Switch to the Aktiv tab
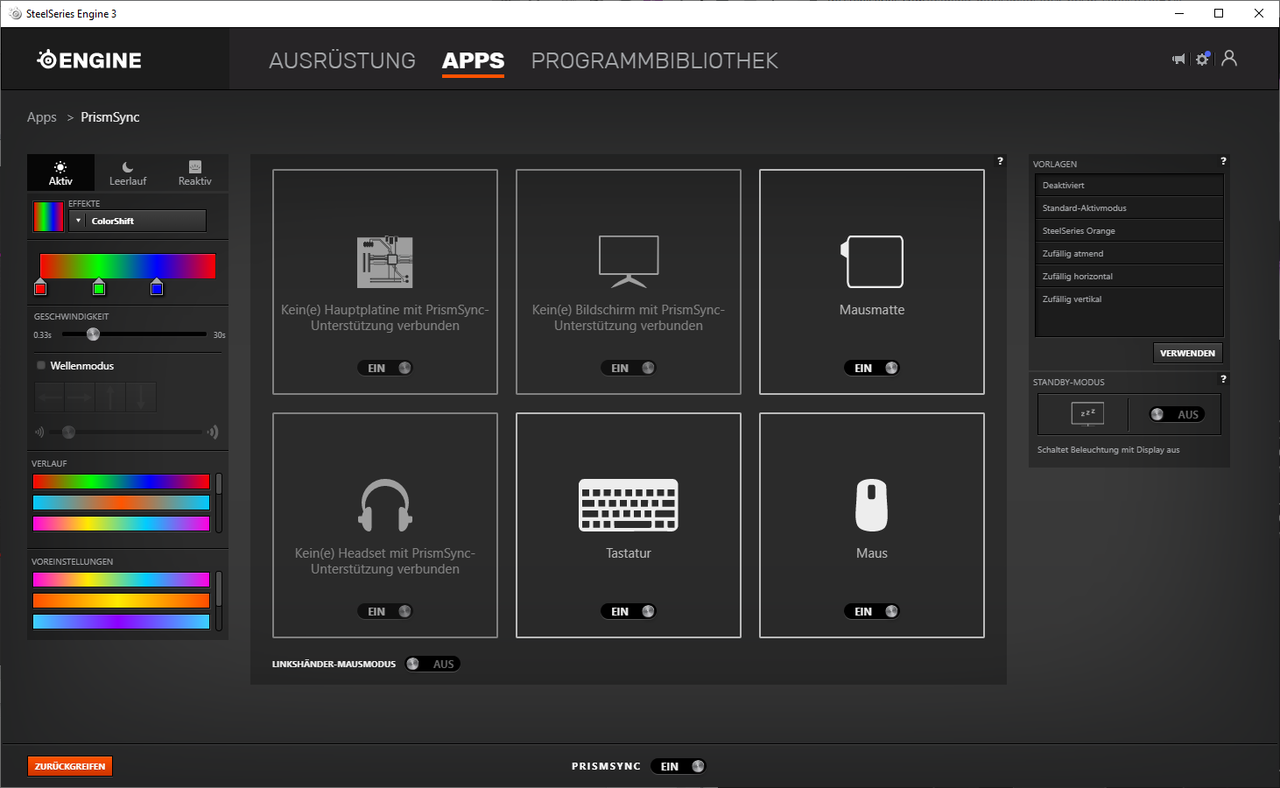Image resolution: width=1280 pixels, height=788 pixels. (61, 173)
